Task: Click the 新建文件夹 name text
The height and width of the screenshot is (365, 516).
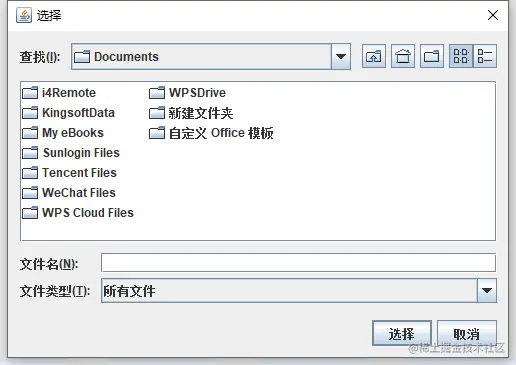Action: [201, 113]
